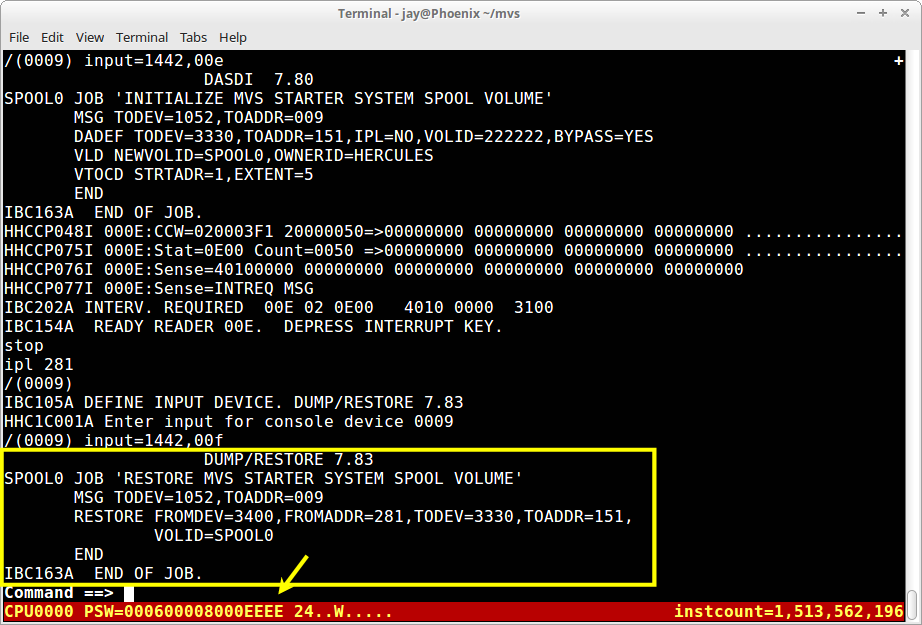Open the Terminal menu

142,38
